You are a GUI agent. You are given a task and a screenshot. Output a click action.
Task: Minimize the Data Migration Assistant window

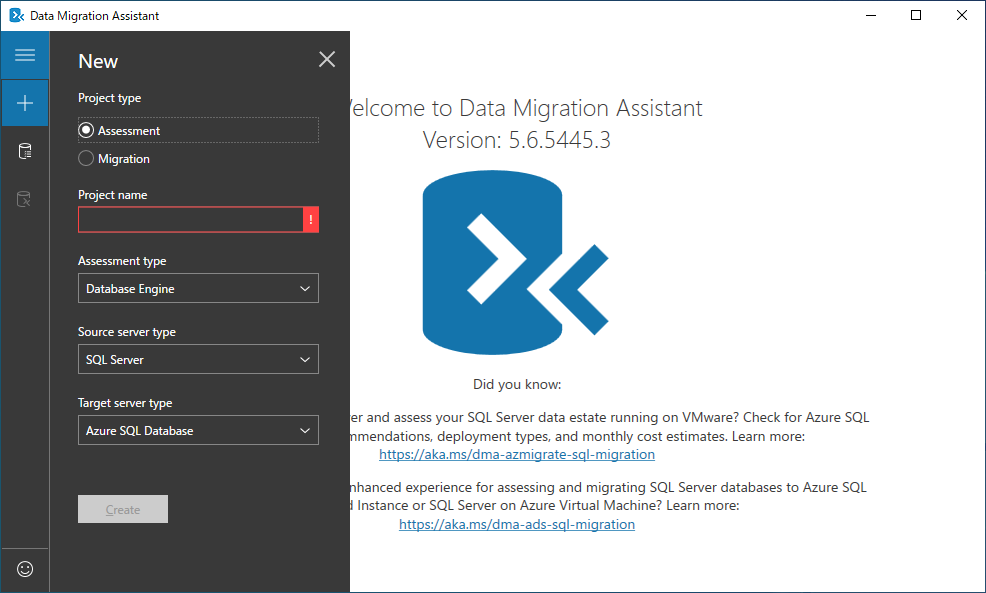[x=871, y=15]
